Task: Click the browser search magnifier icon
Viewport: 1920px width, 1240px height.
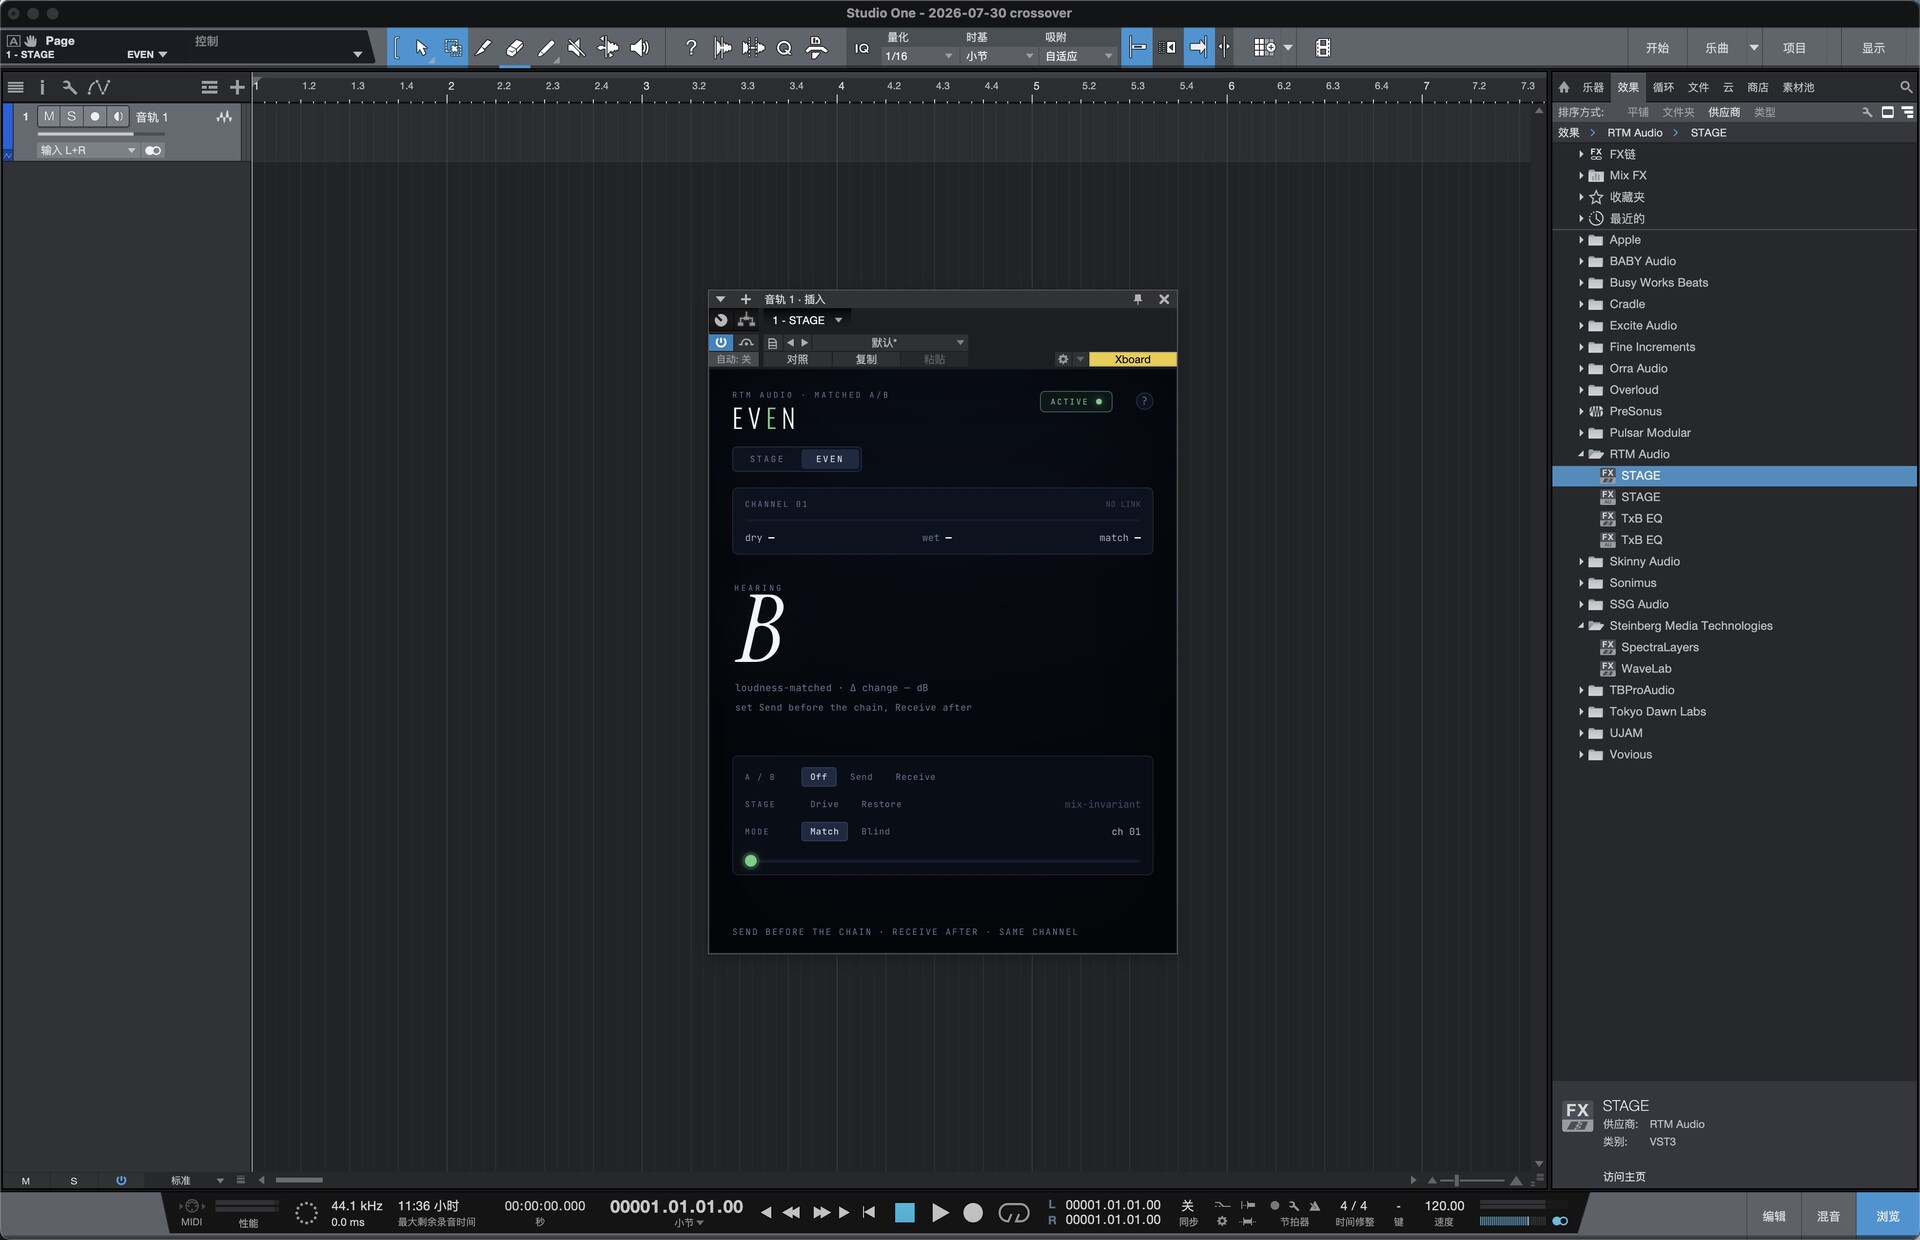Action: coord(1906,87)
